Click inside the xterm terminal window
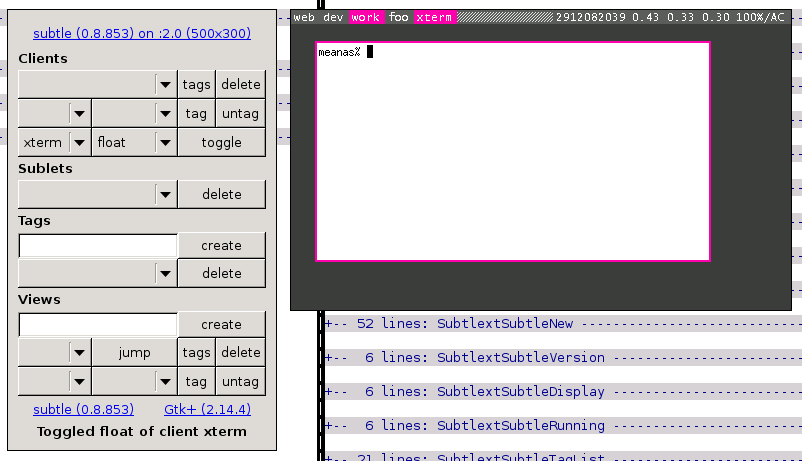802x461 pixels. tap(512, 150)
